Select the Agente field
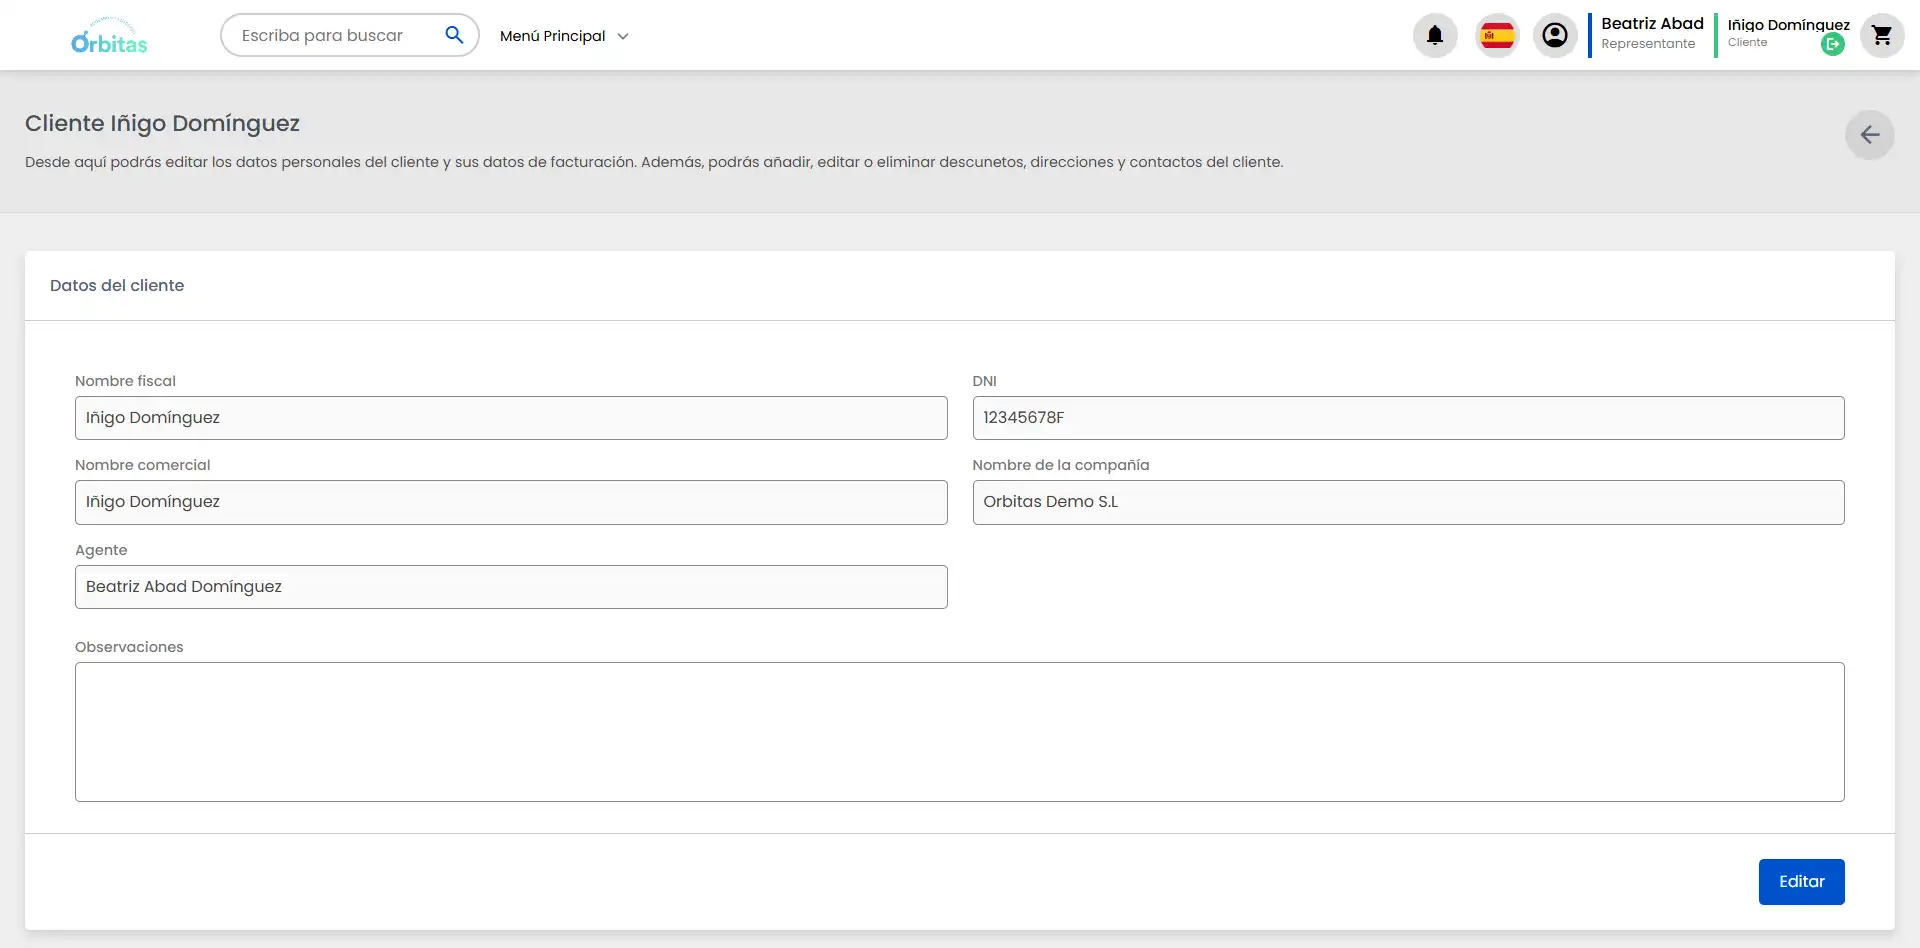 [x=511, y=587]
